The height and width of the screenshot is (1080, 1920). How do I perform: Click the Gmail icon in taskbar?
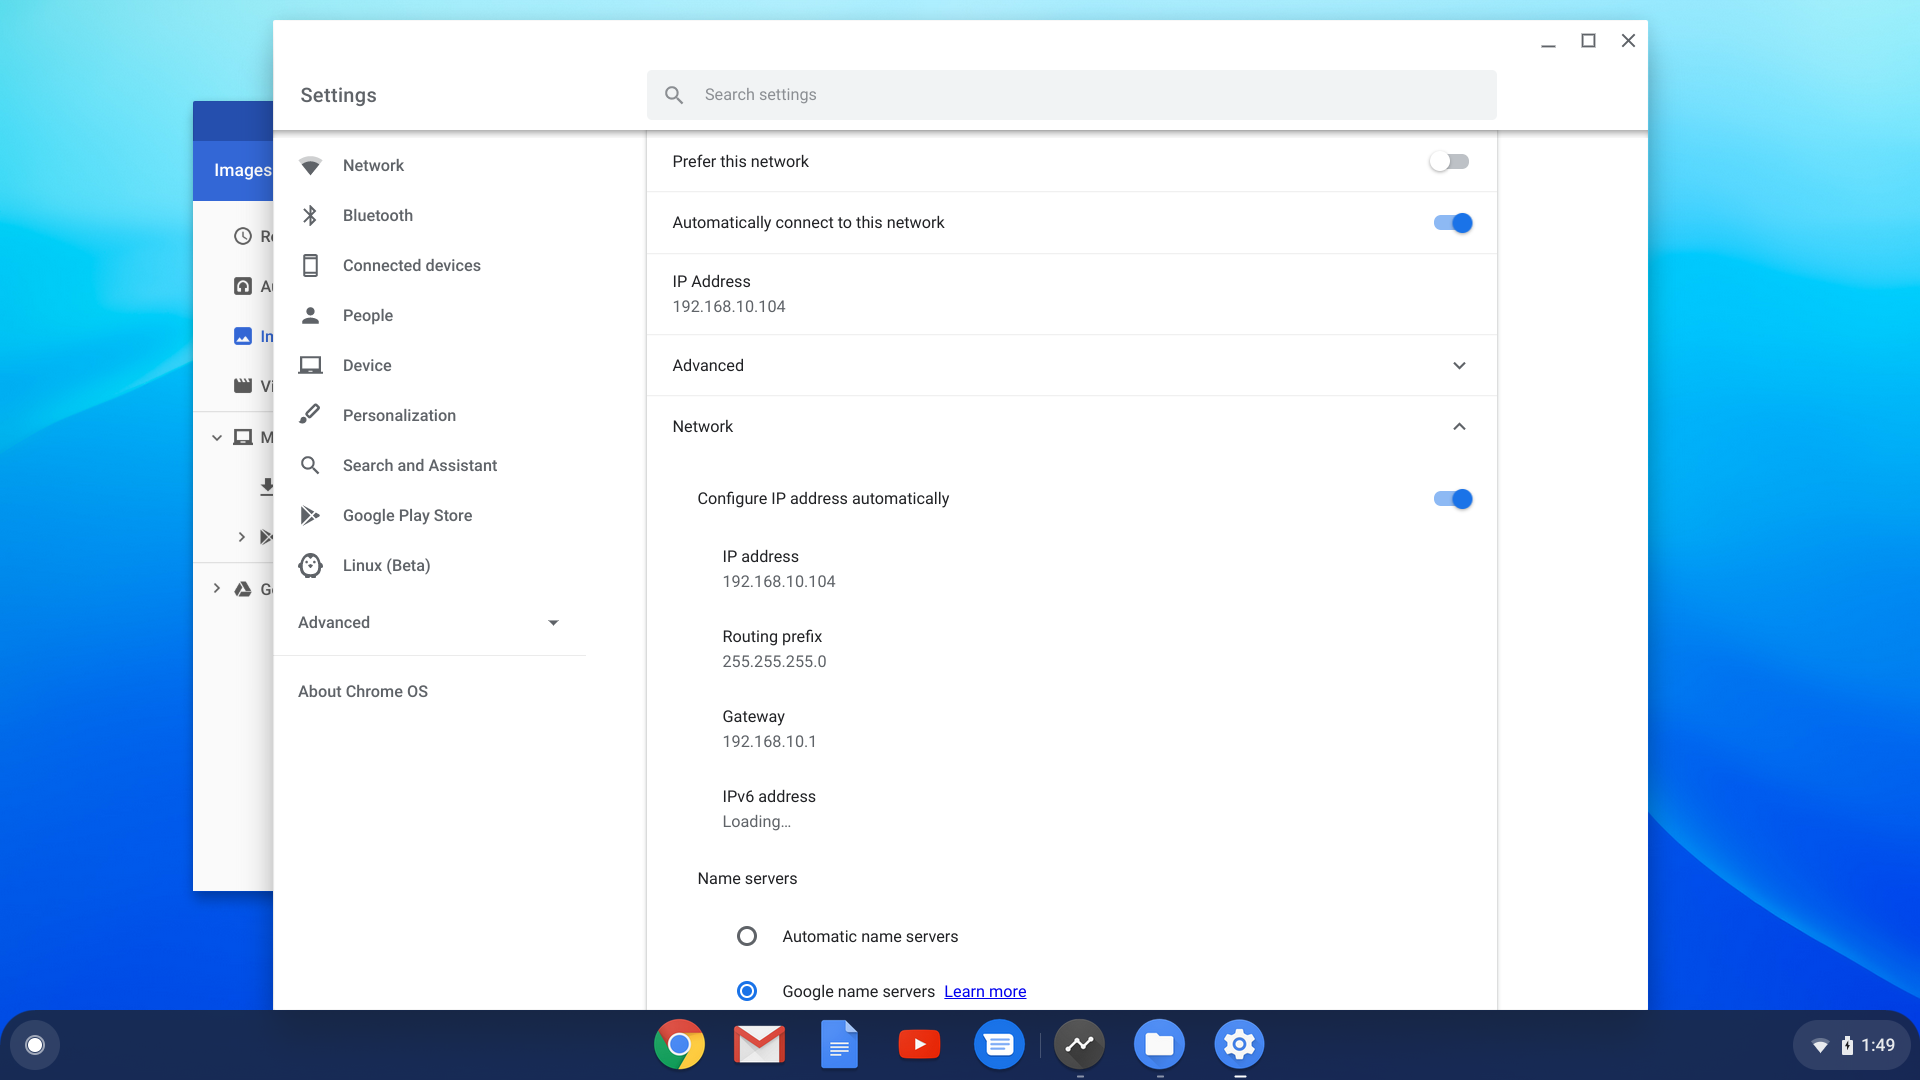click(758, 1044)
